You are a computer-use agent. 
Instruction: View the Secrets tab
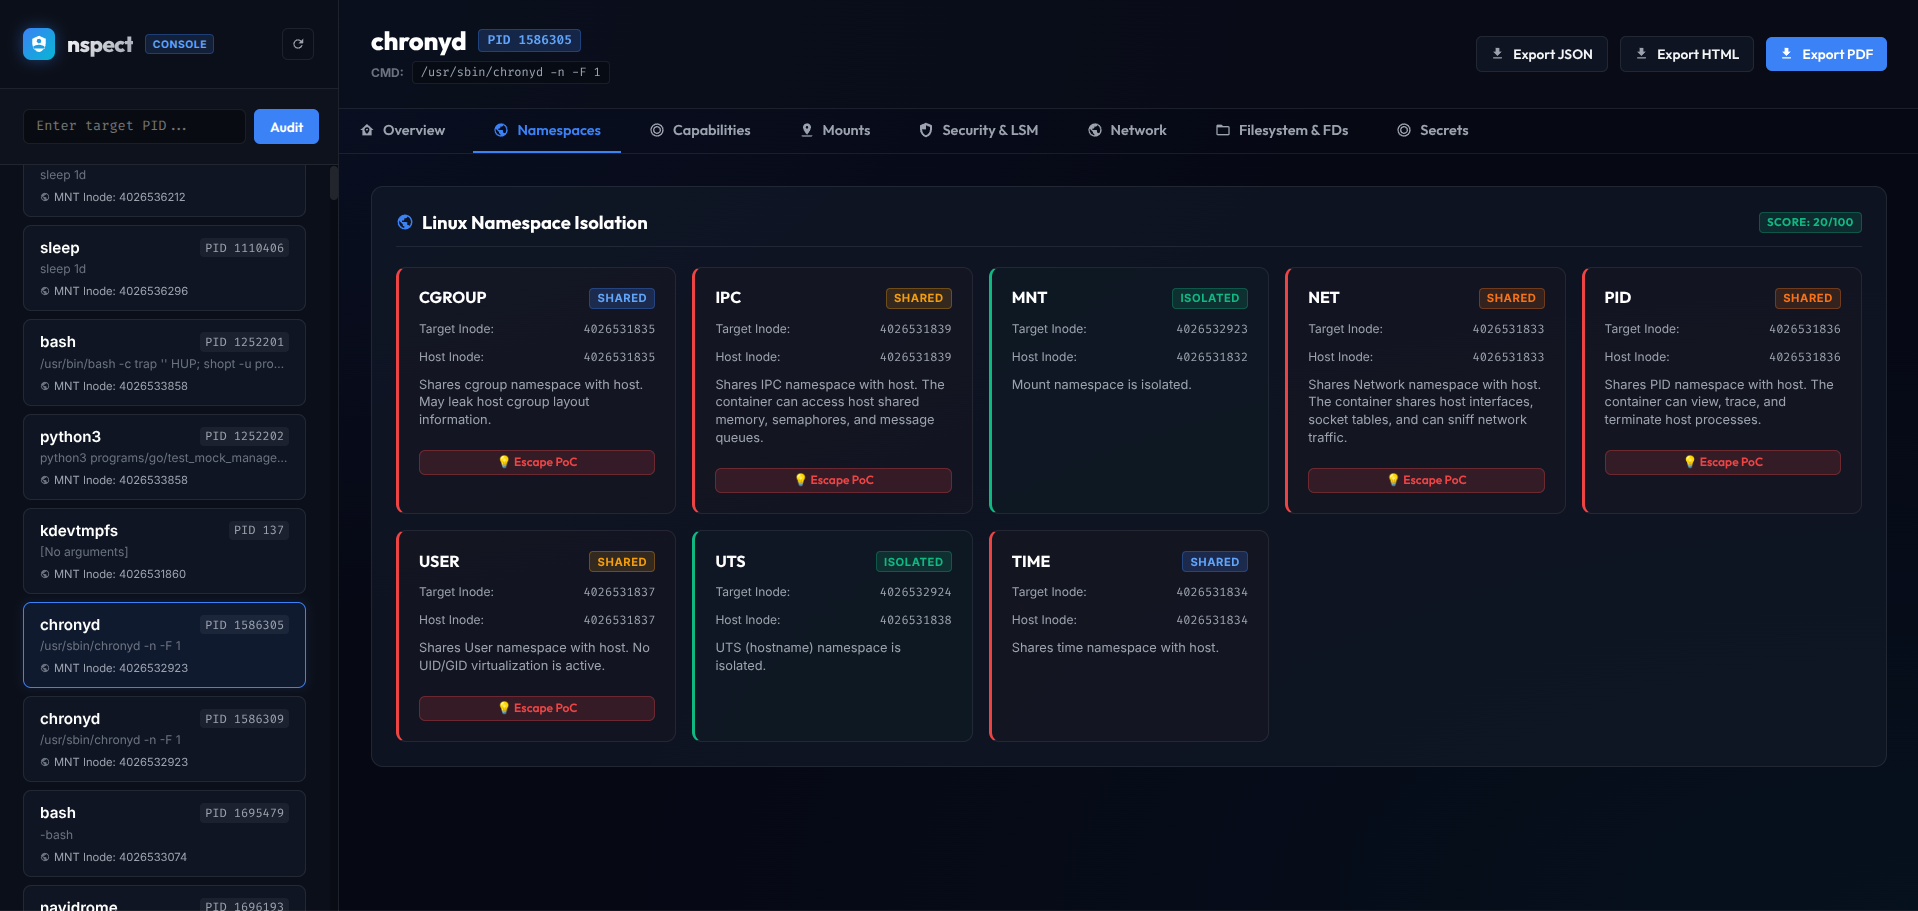(1433, 131)
